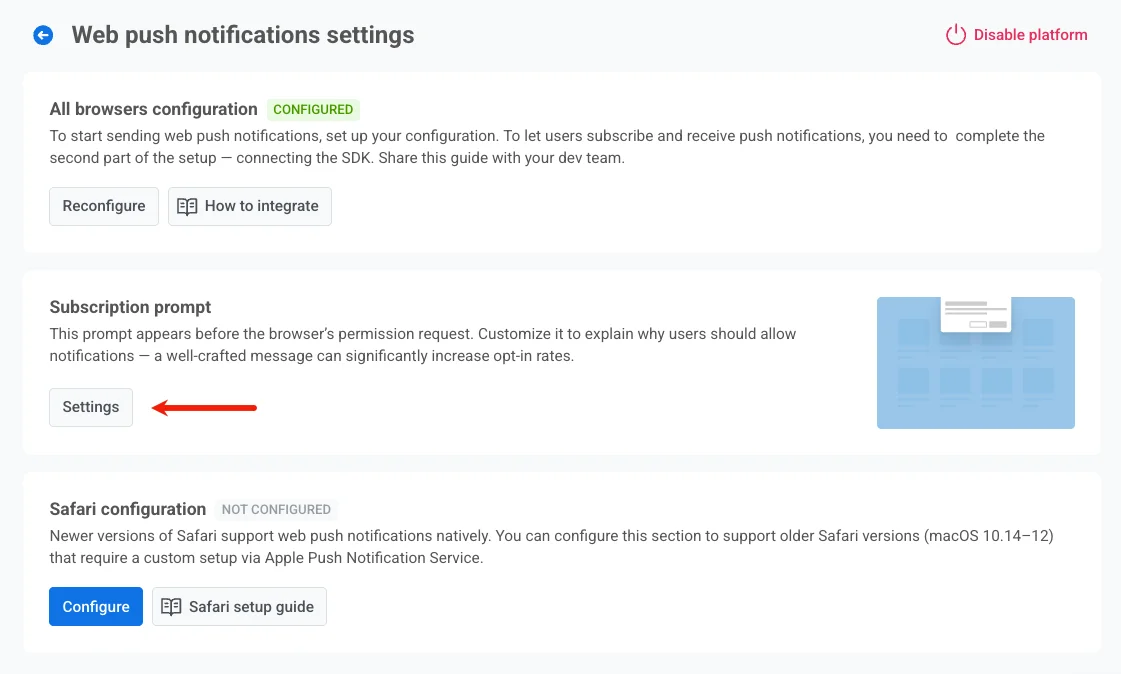Click the blue back arrow icon

coord(43,35)
